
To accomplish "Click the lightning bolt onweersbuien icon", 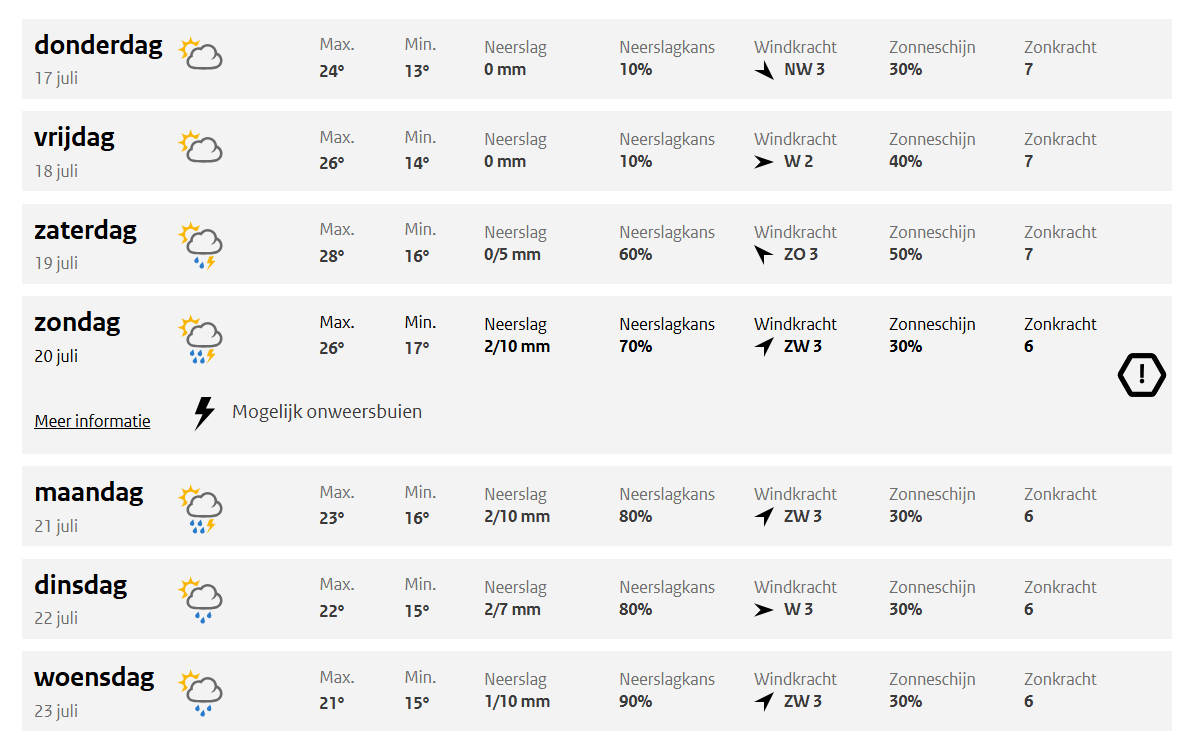I will point(204,412).
